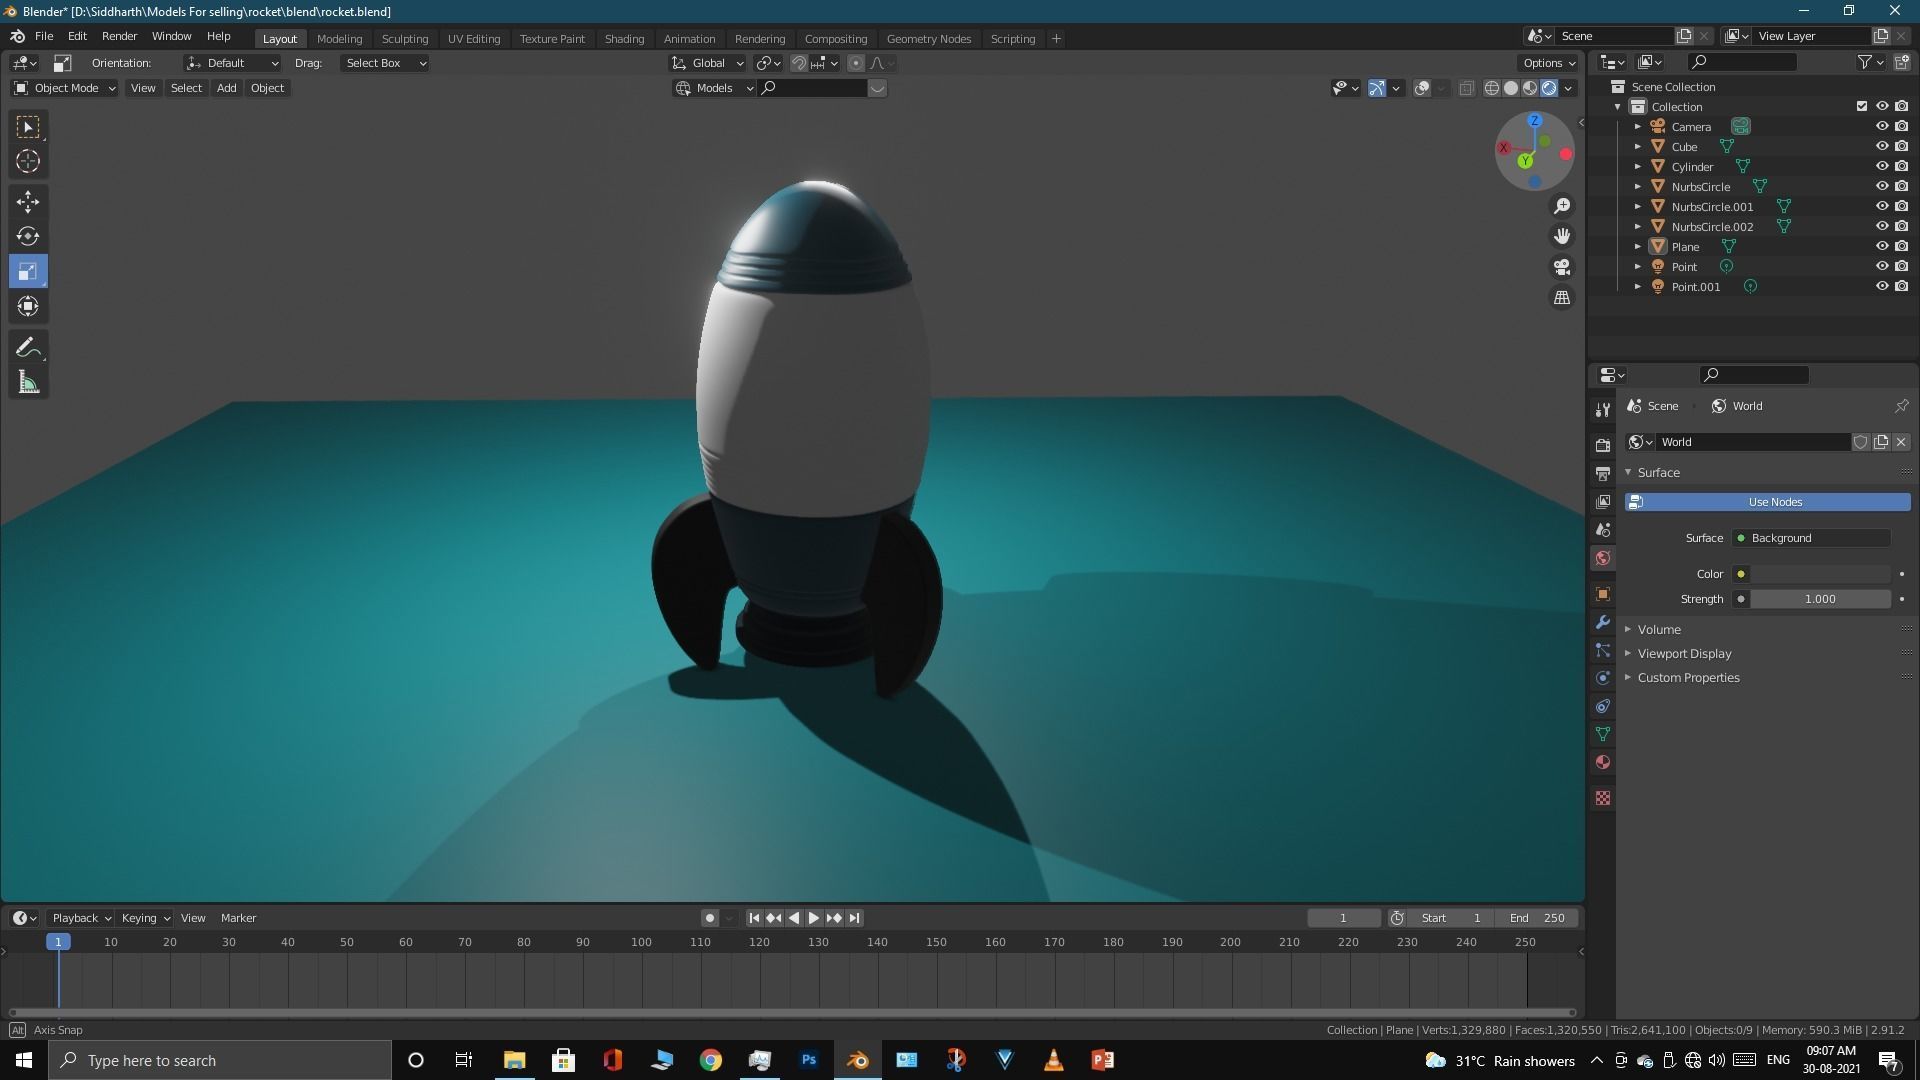Switch to rendered viewport shading
Screen dimensions: 1920x1080
pyautogui.click(x=1549, y=88)
